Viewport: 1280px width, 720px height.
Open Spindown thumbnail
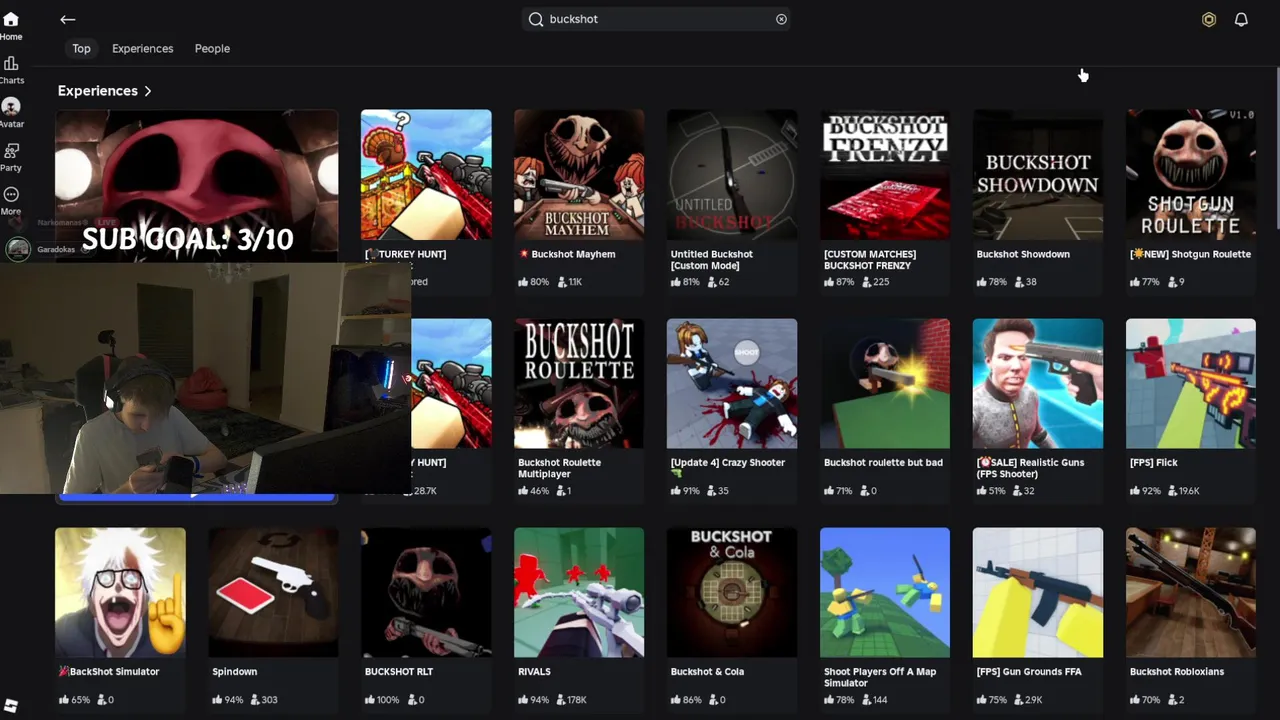[273, 593]
